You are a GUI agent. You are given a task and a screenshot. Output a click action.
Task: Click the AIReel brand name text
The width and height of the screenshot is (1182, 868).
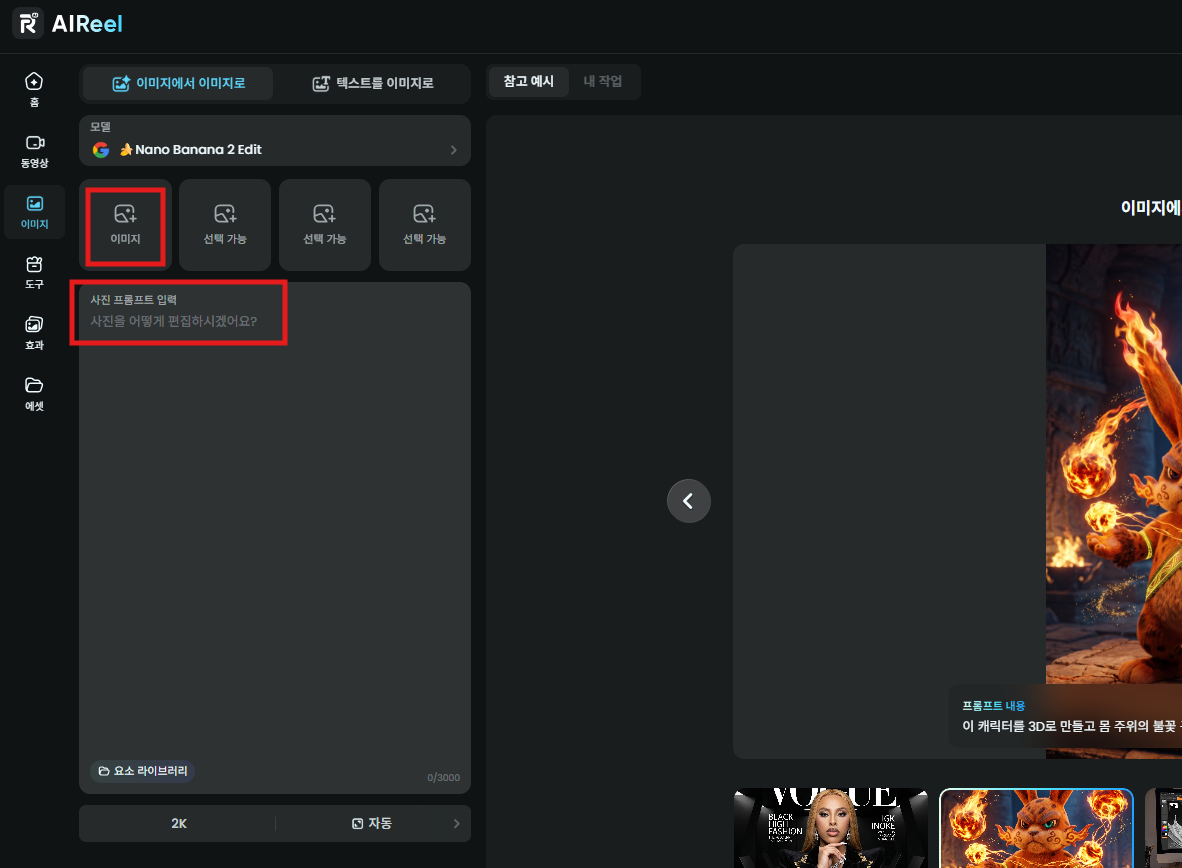click(87, 24)
